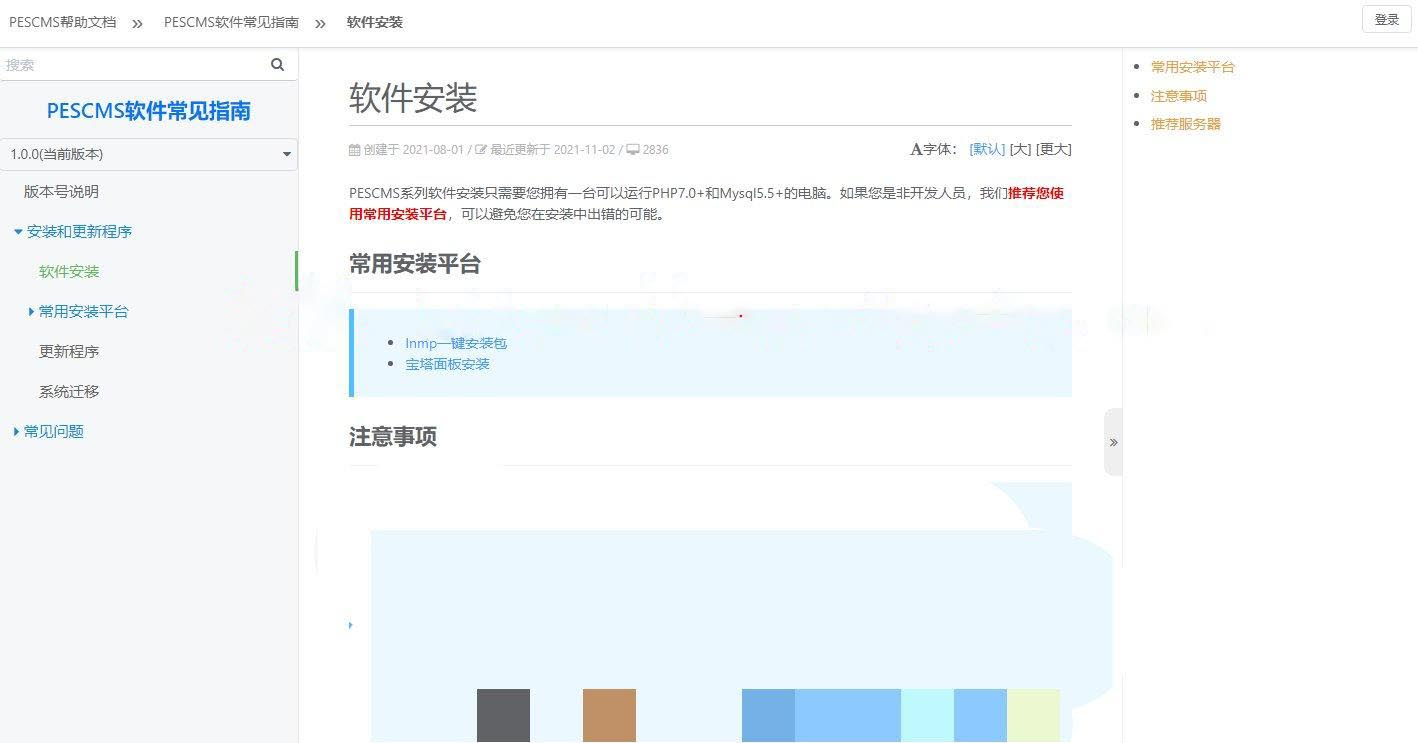The image size is (1418, 743).
Task: Switch font size to 默认
Action: 986,149
